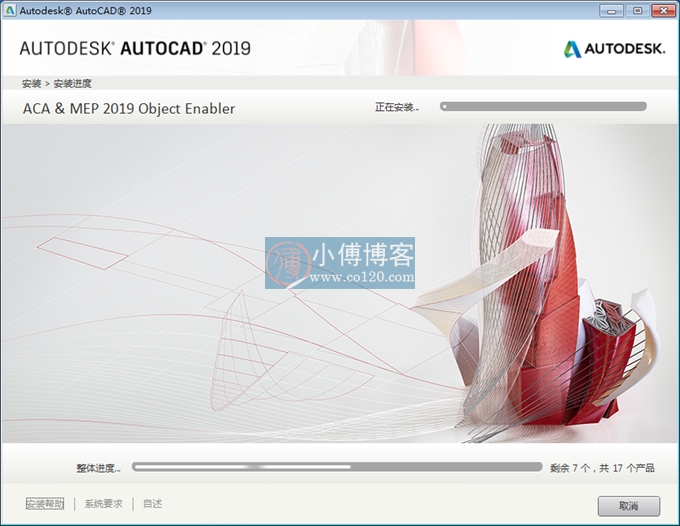Click the '安装 > 安装进度' breadcrumb text
The width and height of the screenshot is (680, 526).
tap(57, 83)
